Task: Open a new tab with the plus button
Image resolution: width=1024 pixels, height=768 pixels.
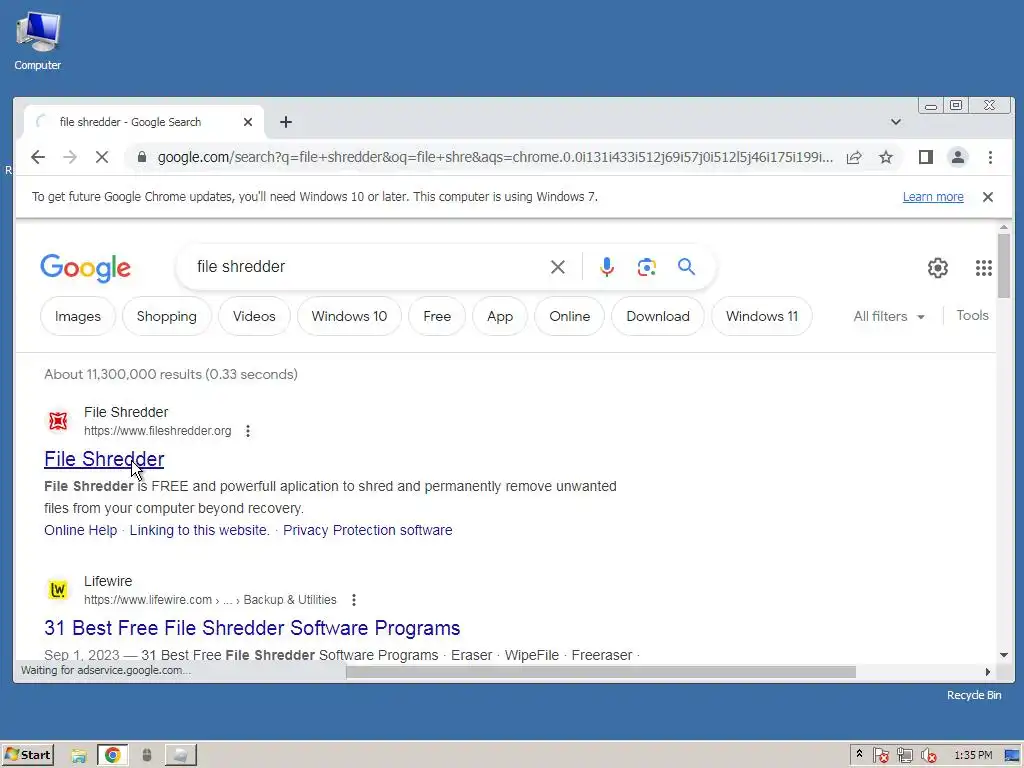Action: coord(285,122)
